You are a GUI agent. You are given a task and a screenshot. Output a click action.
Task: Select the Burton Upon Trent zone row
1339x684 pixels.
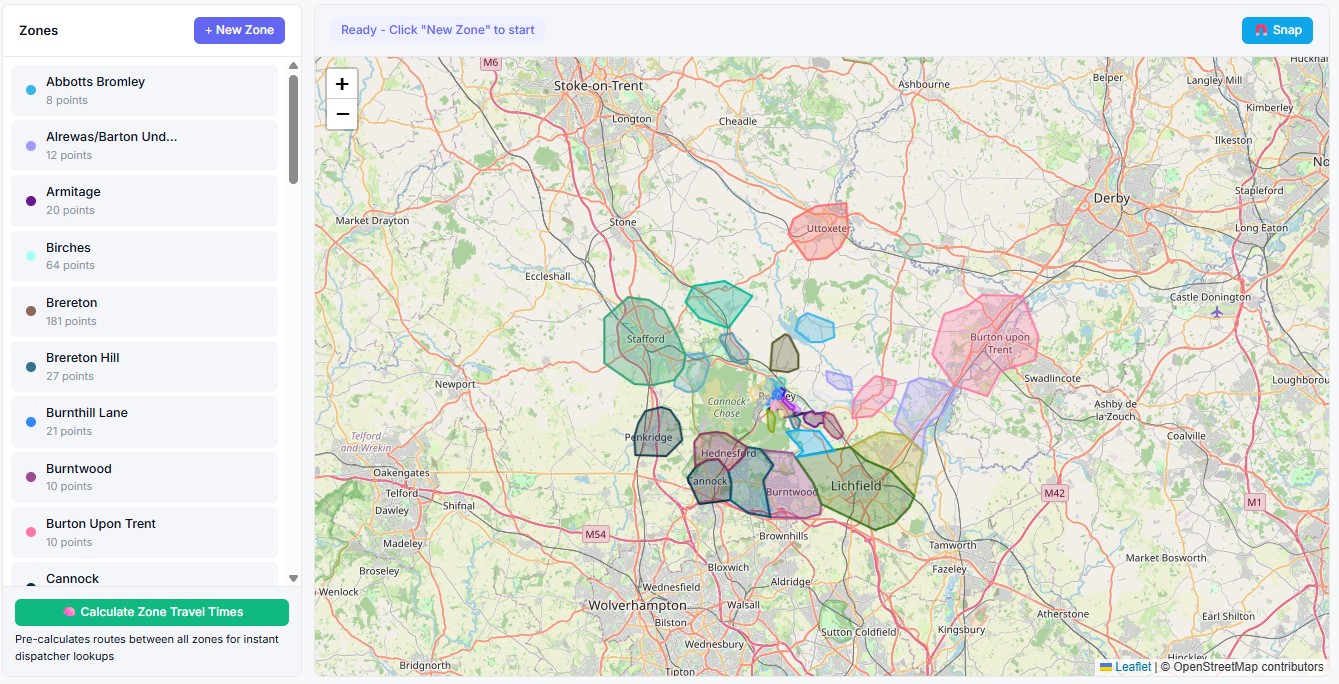(144, 532)
